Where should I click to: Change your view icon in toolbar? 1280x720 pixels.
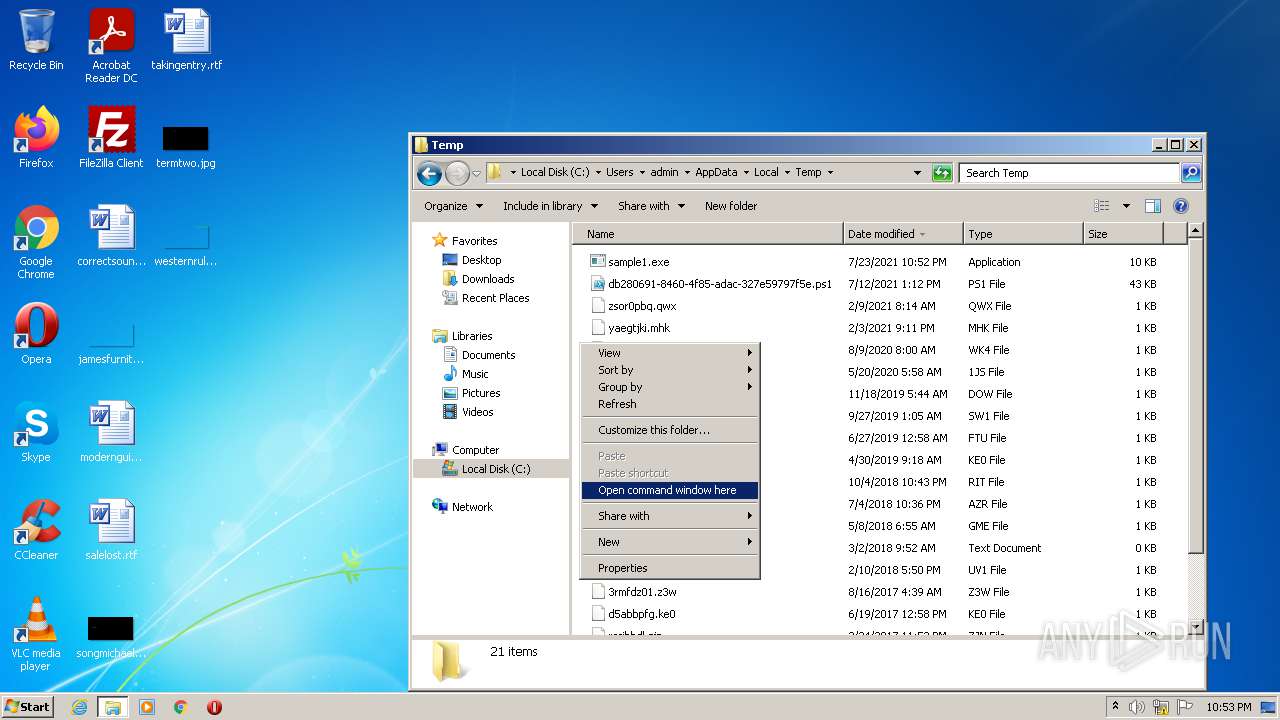pyautogui.click(x=1101, y=206)
